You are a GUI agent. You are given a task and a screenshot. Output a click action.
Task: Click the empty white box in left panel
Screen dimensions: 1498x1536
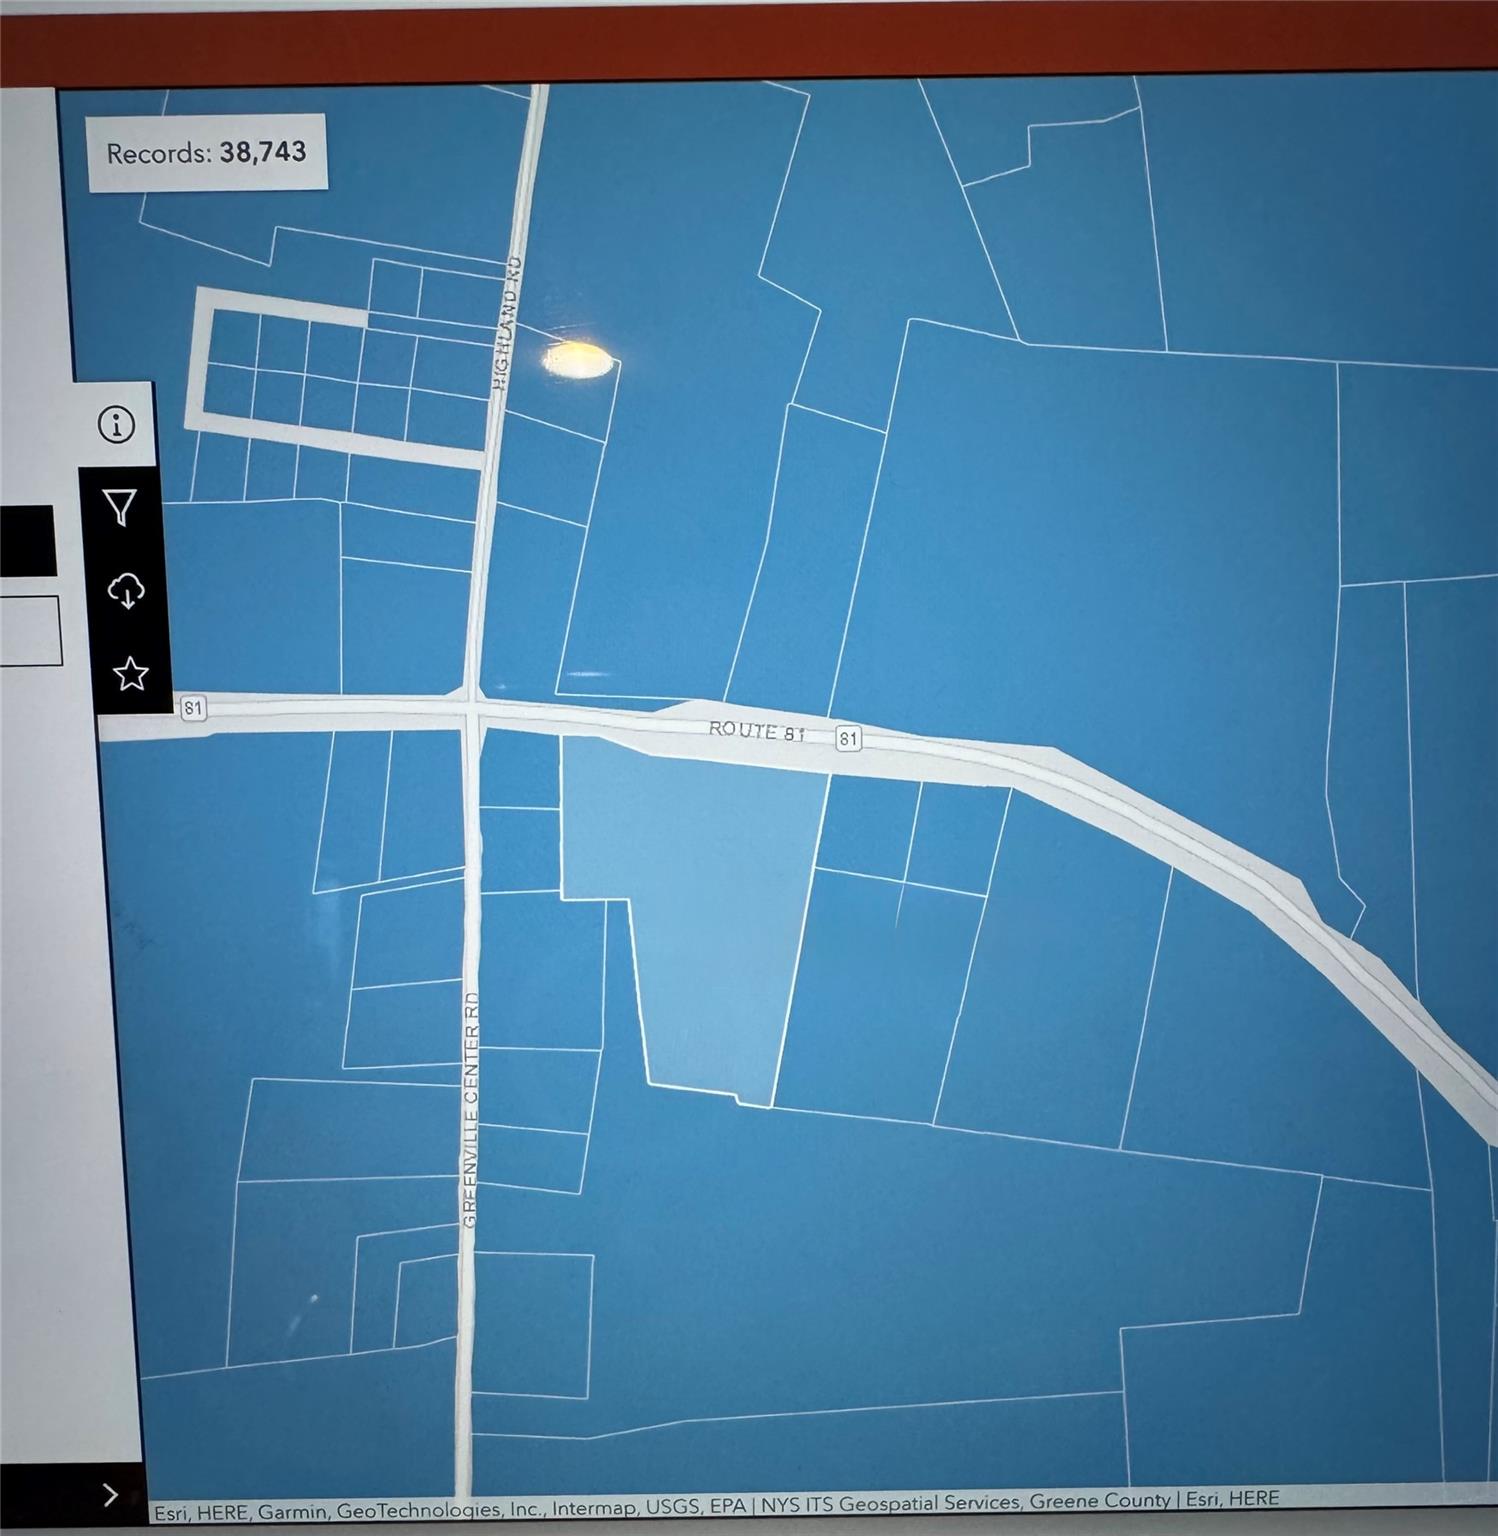(x=30, y=630)
